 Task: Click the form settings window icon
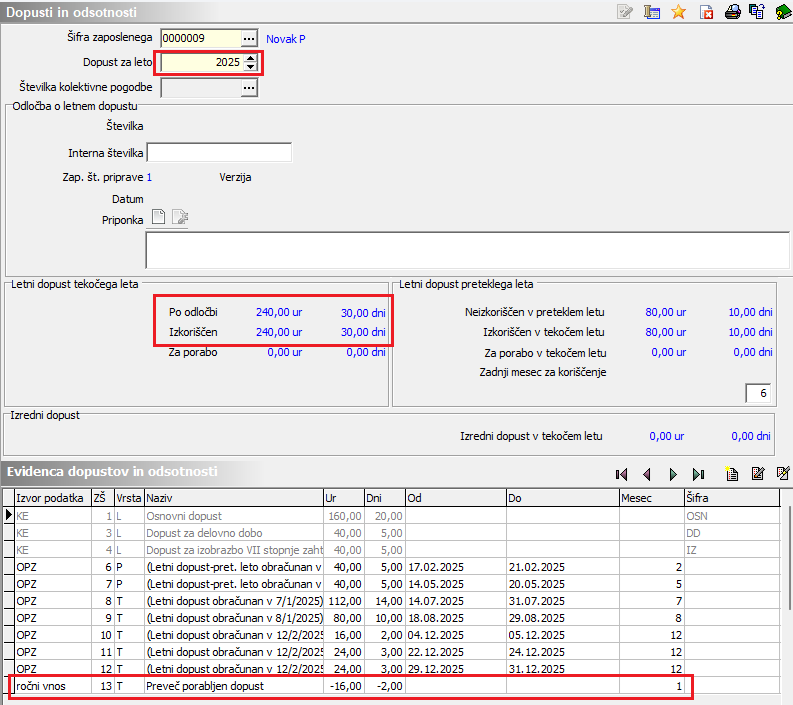[653, 12]
